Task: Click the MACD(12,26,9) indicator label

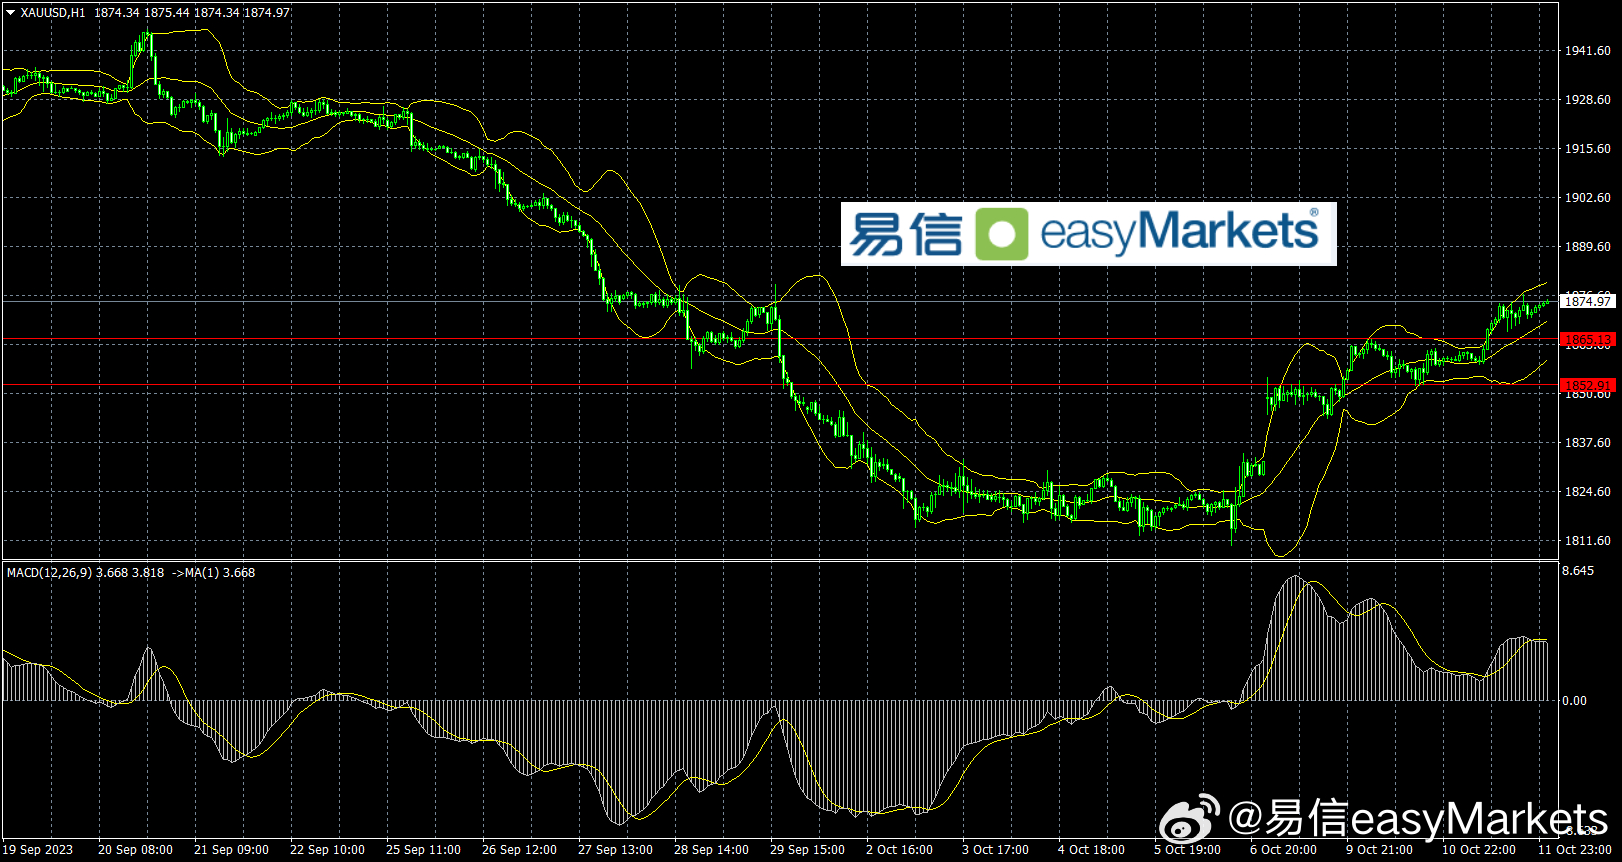Action: 49,573
